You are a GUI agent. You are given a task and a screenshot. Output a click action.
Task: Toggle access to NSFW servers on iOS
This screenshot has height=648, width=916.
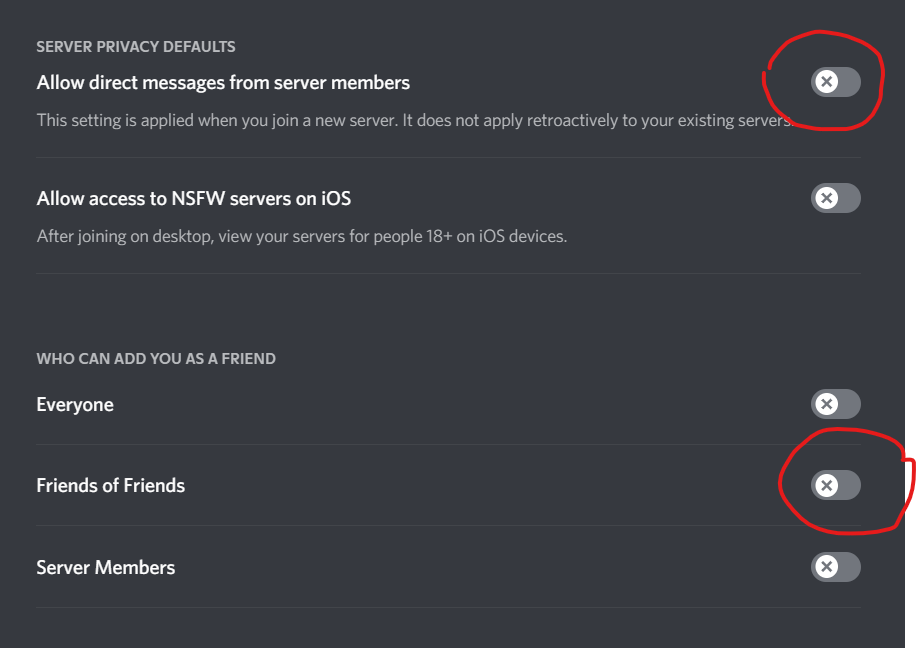coord(835,198)
